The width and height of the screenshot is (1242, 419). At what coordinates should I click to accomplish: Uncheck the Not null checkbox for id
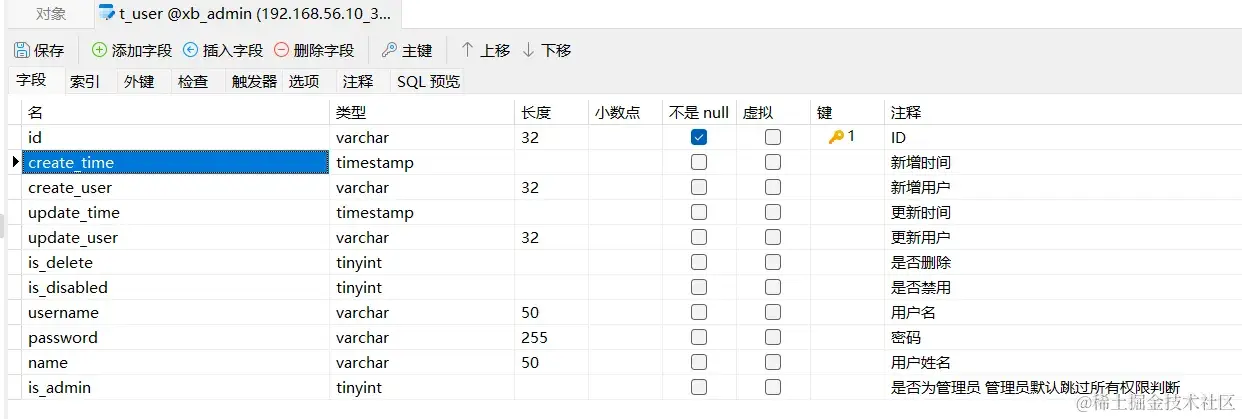[699, 137]
